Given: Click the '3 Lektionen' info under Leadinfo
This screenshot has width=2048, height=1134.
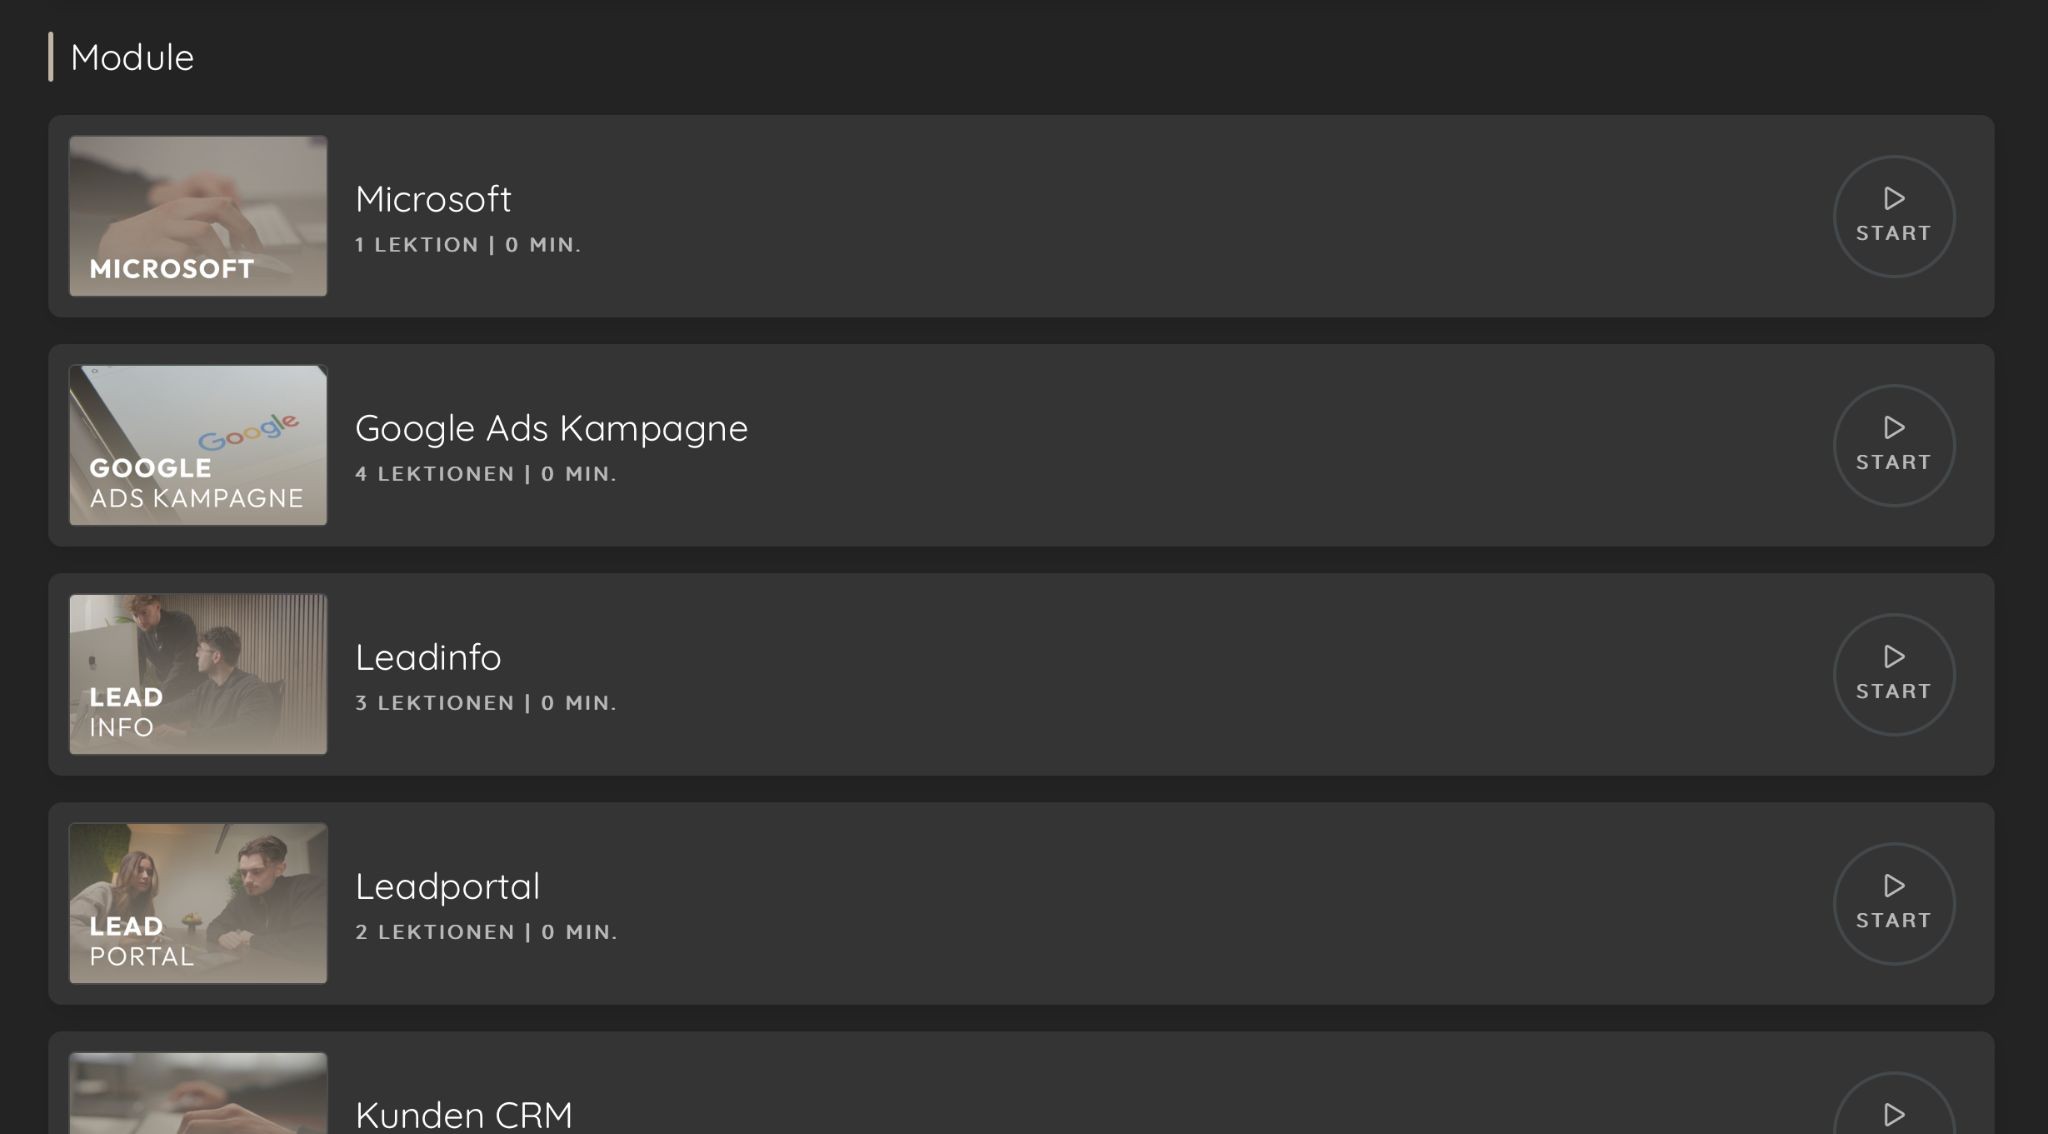Looking at the screenshot, I should pyautogui.click(x=435, y=703).
